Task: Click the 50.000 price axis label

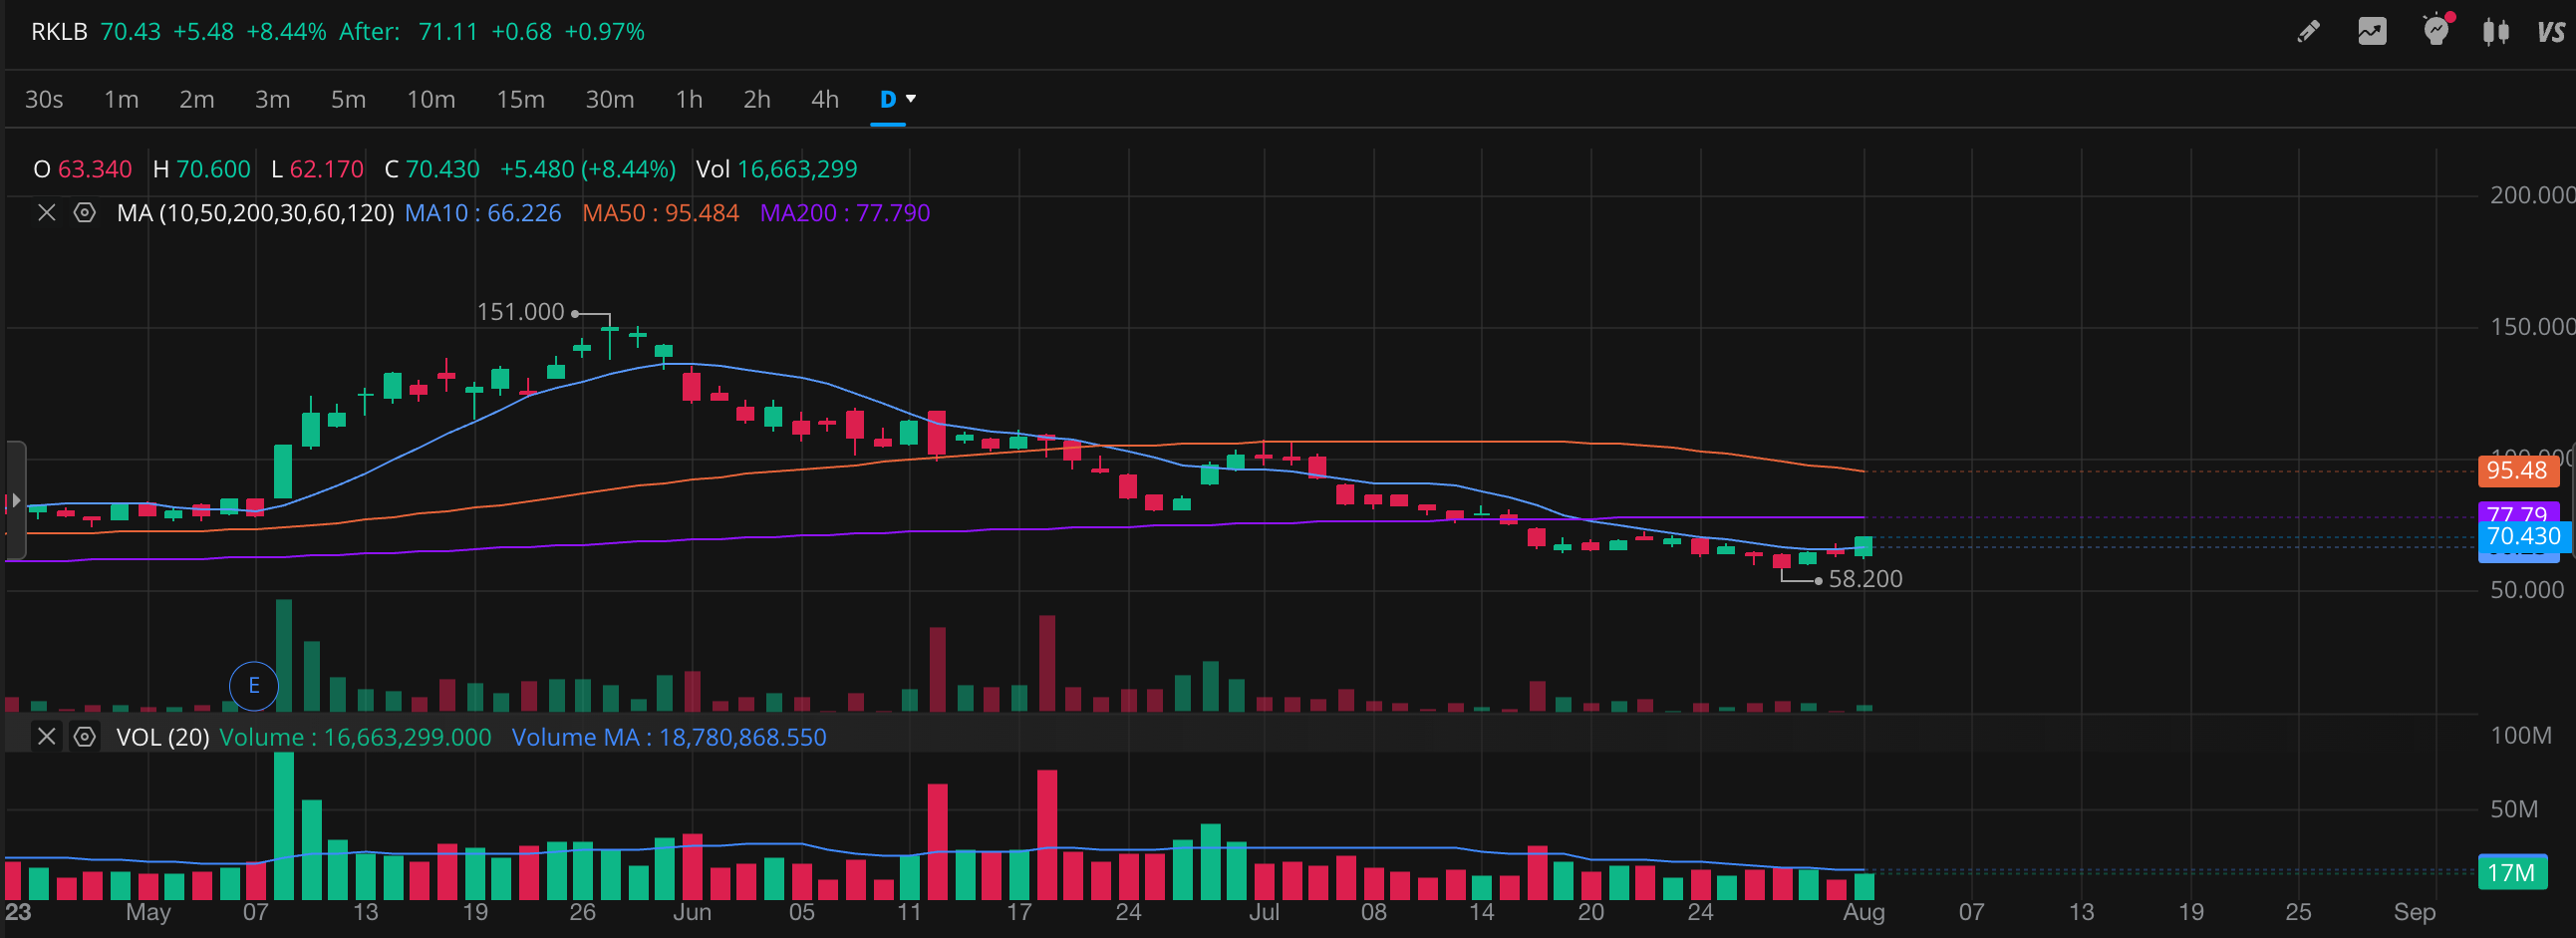Action: [2527, 590]
